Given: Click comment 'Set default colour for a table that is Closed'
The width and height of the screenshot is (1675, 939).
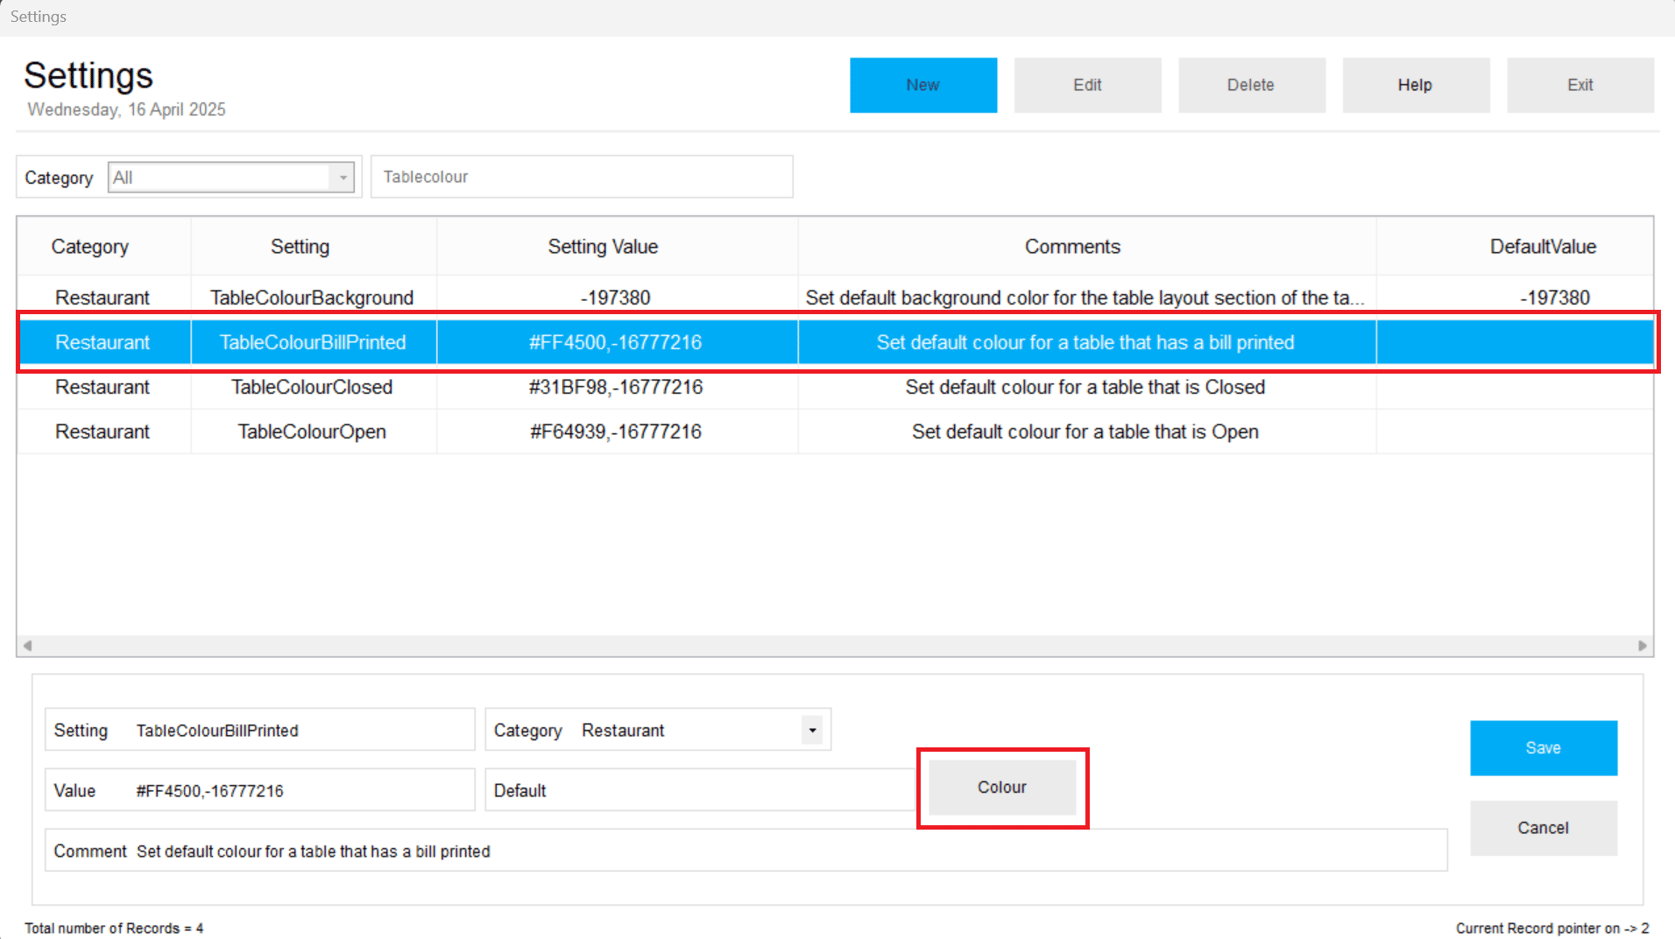Looking at the screenshot, I should (x=1085, y=387).
